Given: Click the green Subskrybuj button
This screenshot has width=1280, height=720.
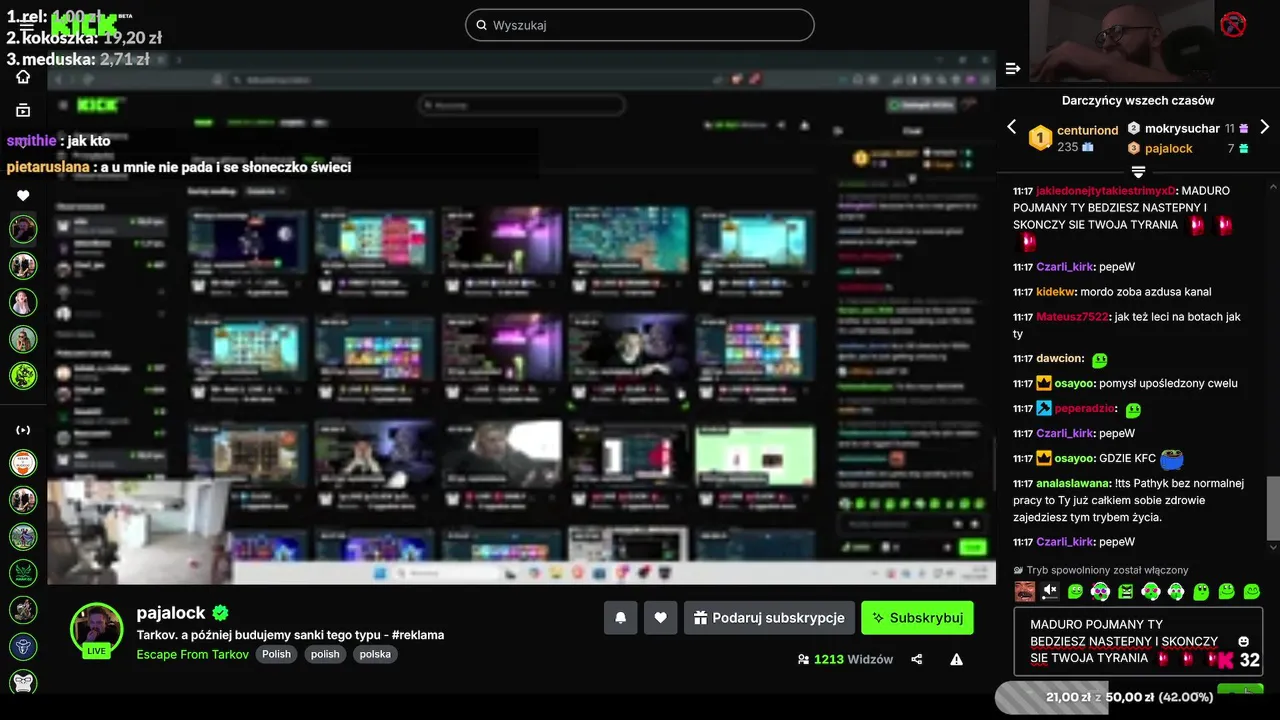Looking at the screenshot, I should click(917, 618).
